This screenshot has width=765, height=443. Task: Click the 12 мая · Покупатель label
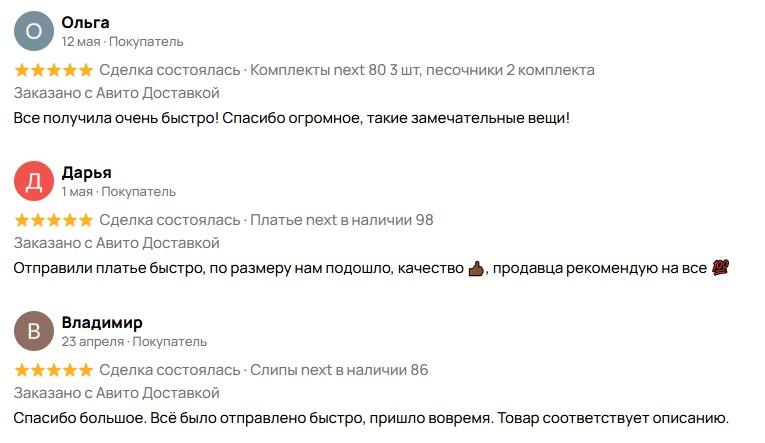[x=122, y=42]
